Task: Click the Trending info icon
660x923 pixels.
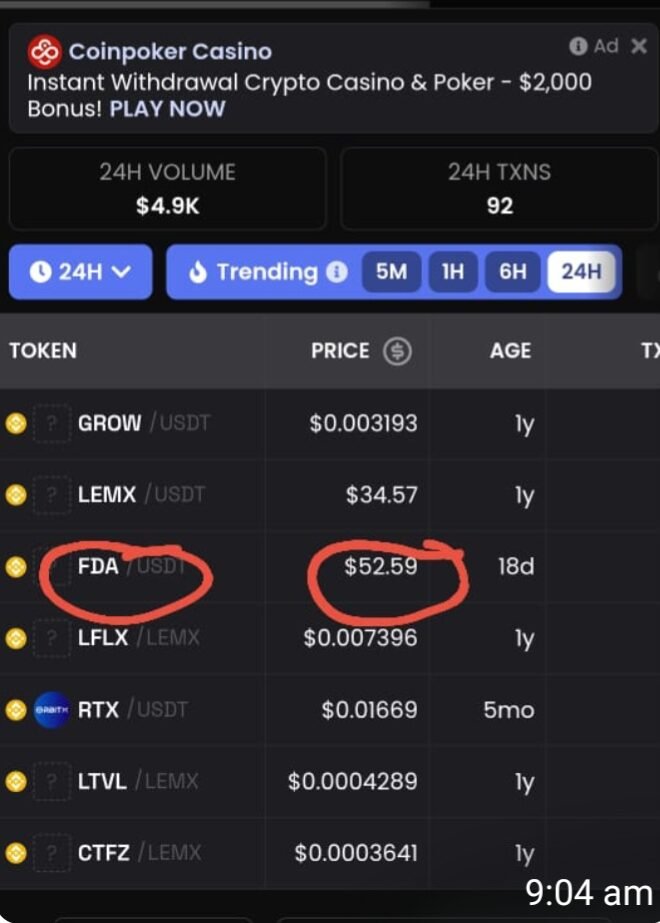Action: [338, 272]
